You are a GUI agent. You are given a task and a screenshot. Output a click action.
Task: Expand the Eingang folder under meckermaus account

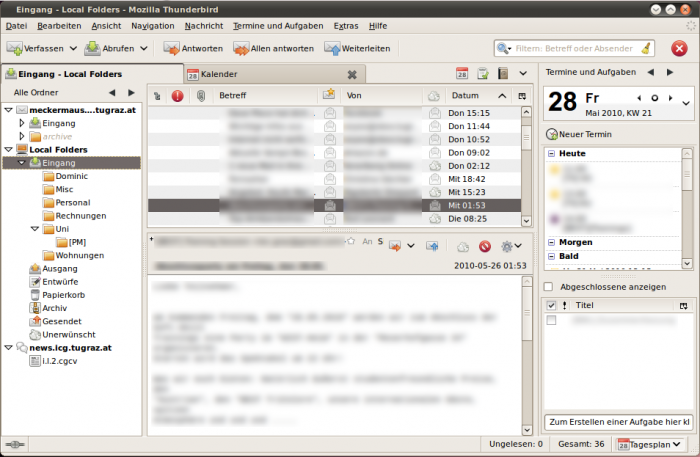click(22, 123)
